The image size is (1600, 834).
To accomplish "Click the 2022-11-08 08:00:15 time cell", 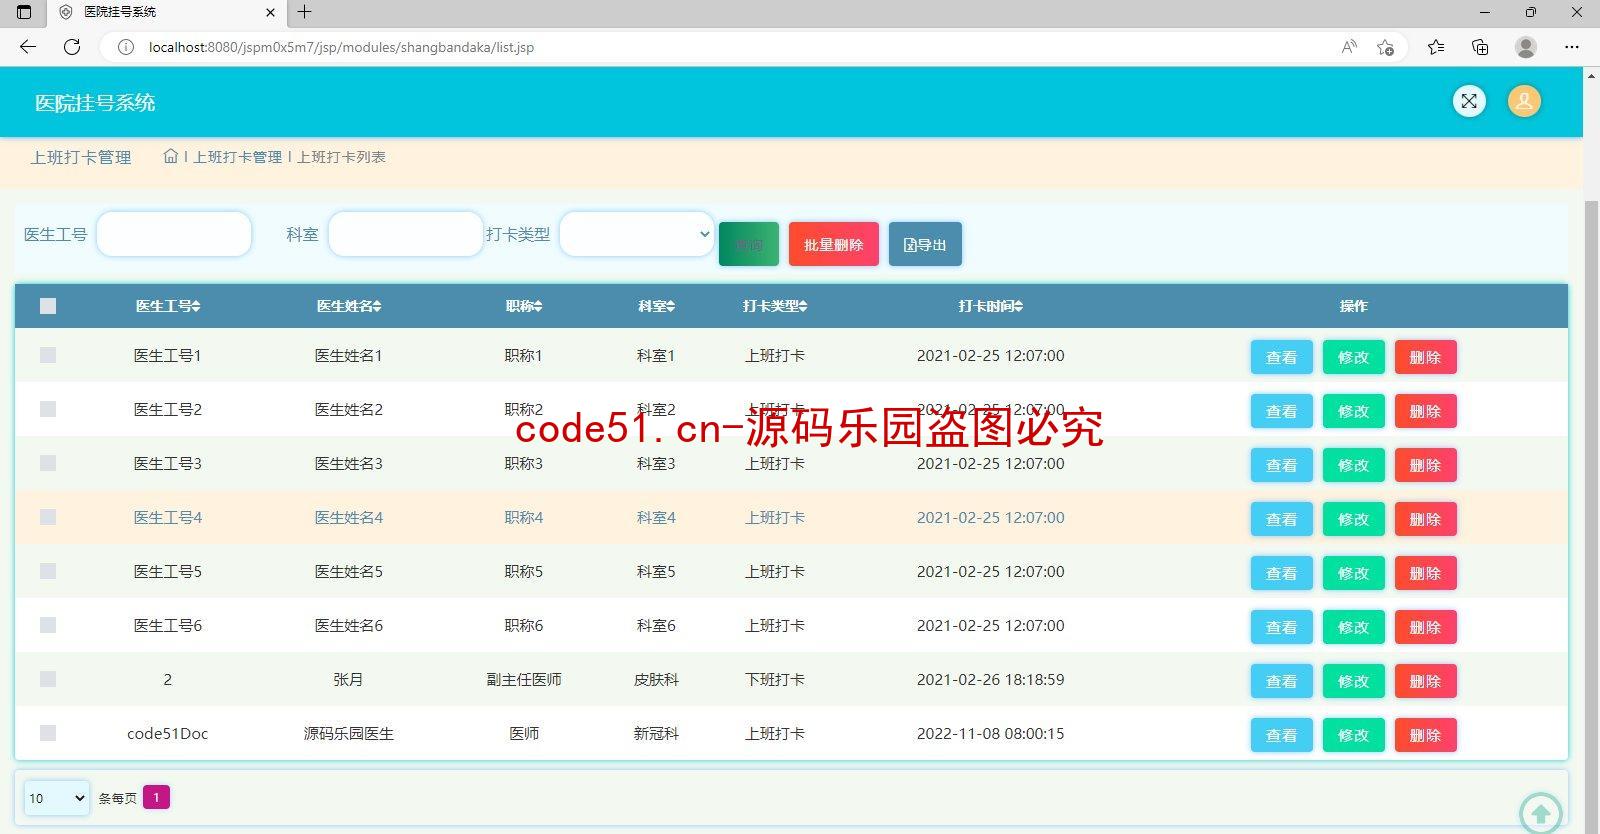I will point(991,733).
